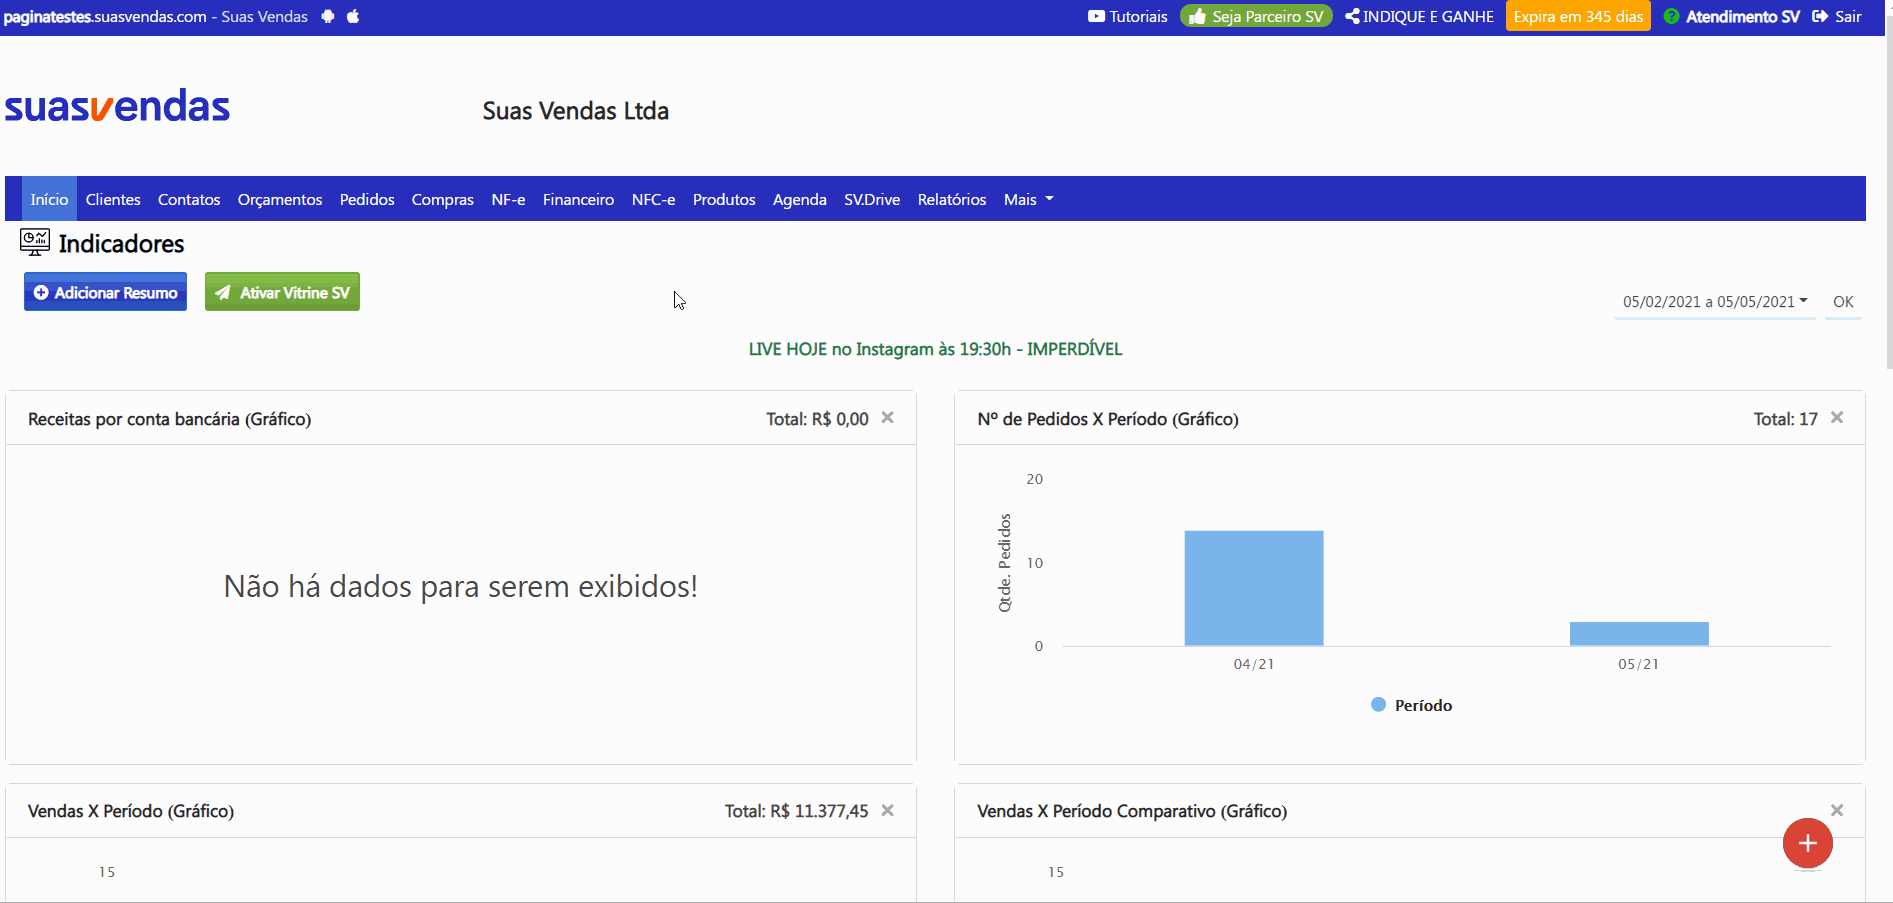Screen dimensions: 1893x903
Task: Click the Indicadores dashboard icon
Action: [x=35, y=242]
